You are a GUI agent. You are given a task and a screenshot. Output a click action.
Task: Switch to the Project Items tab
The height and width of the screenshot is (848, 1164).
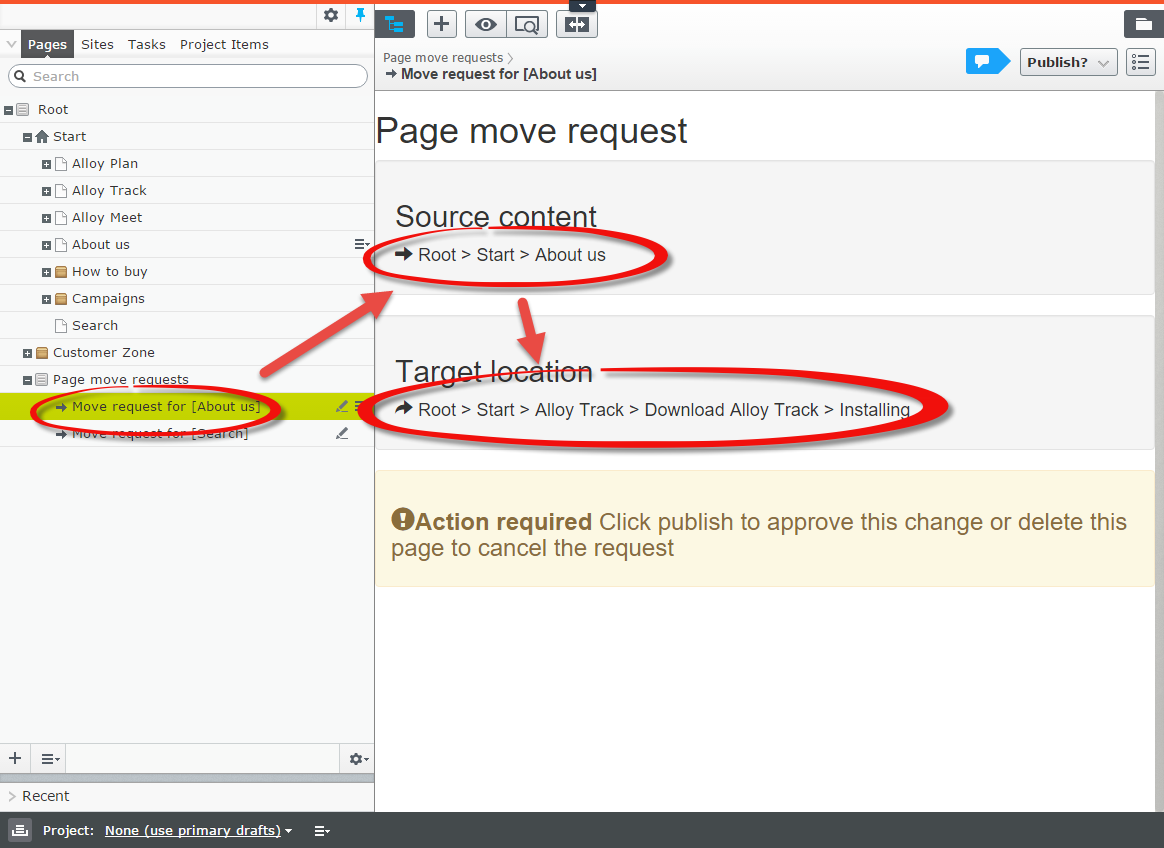pyautogui.click(x=224, y=44)
